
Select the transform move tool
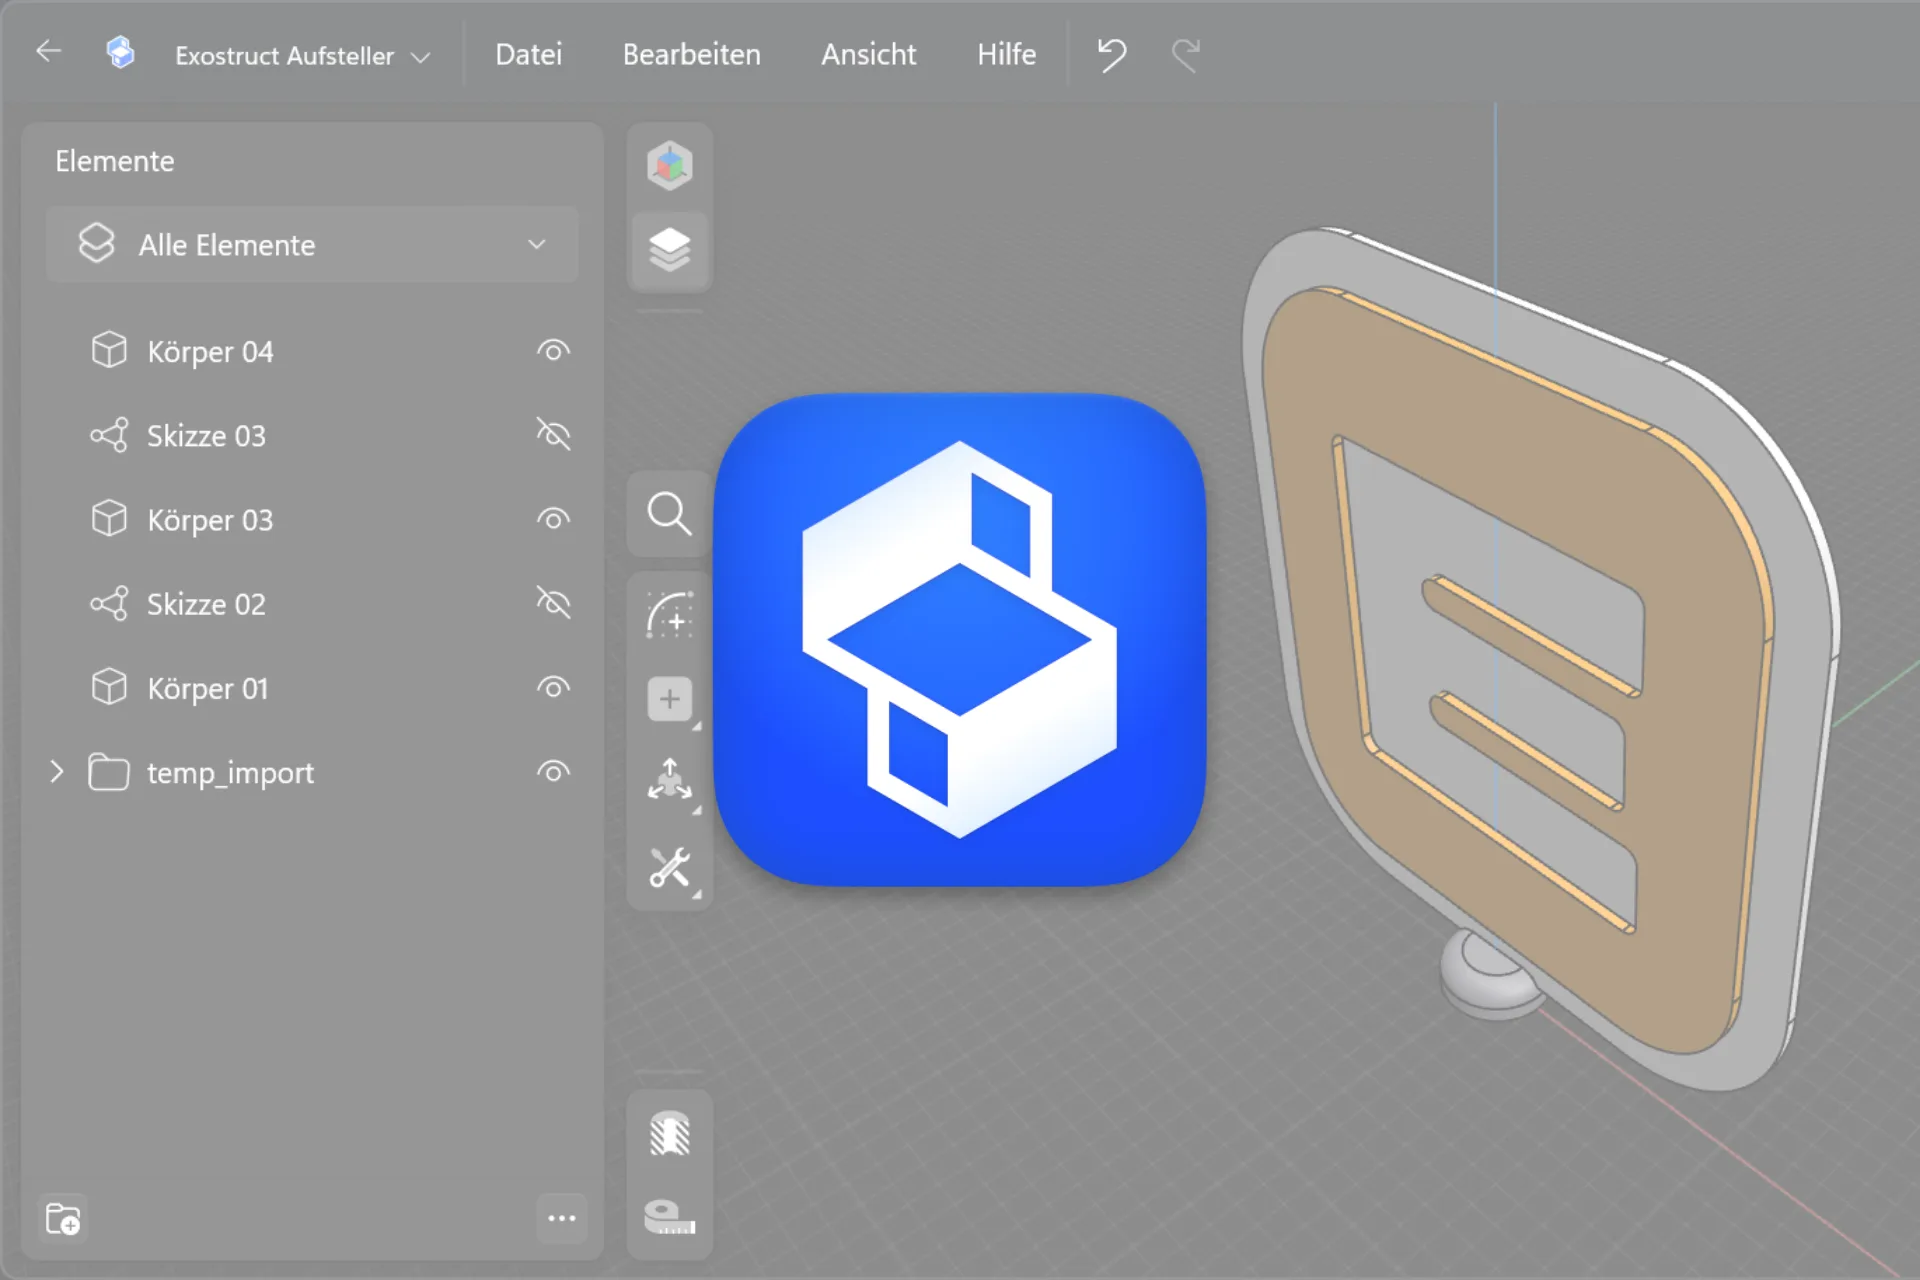point(670,781)
